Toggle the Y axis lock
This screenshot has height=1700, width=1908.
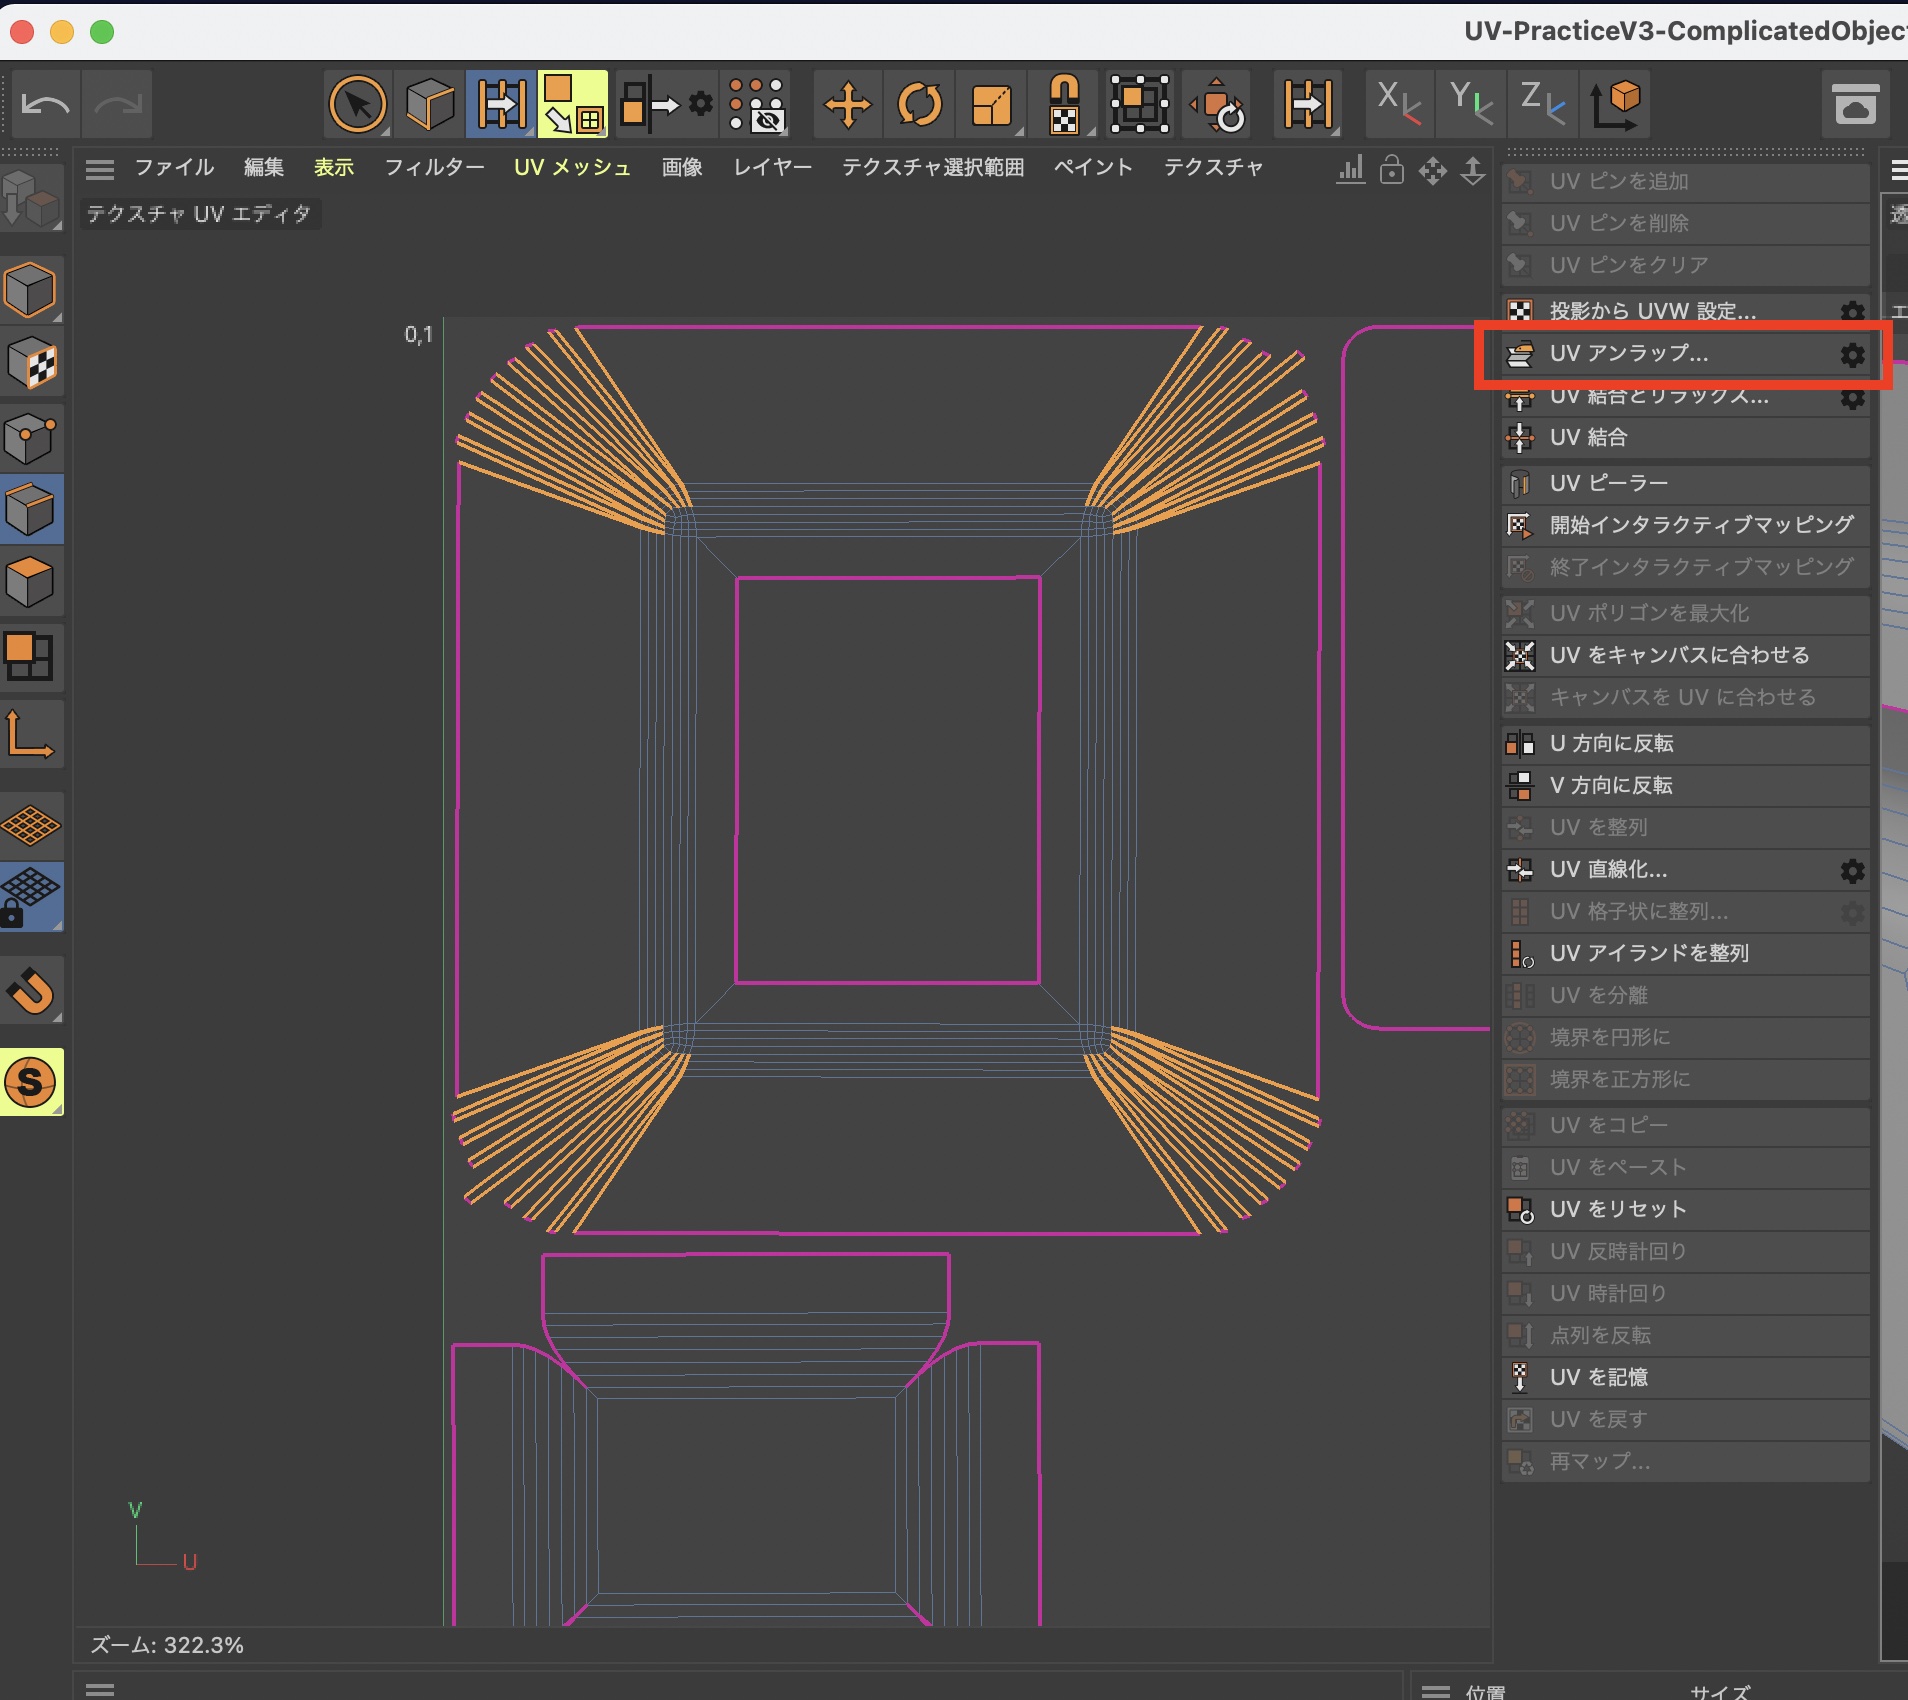pos(1470,104)
